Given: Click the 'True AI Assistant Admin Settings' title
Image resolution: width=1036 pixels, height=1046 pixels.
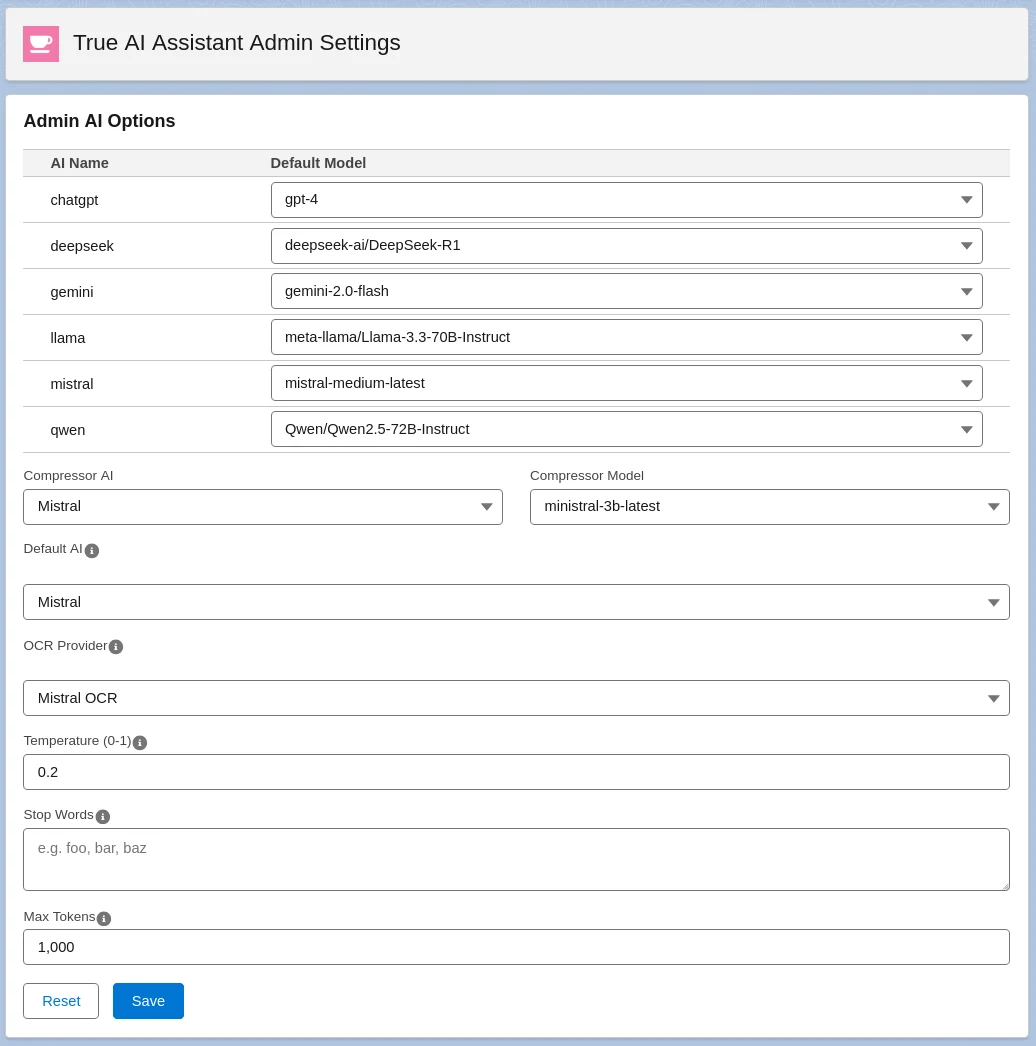Looking at the screenshot, I should click(x=237, y=43).
